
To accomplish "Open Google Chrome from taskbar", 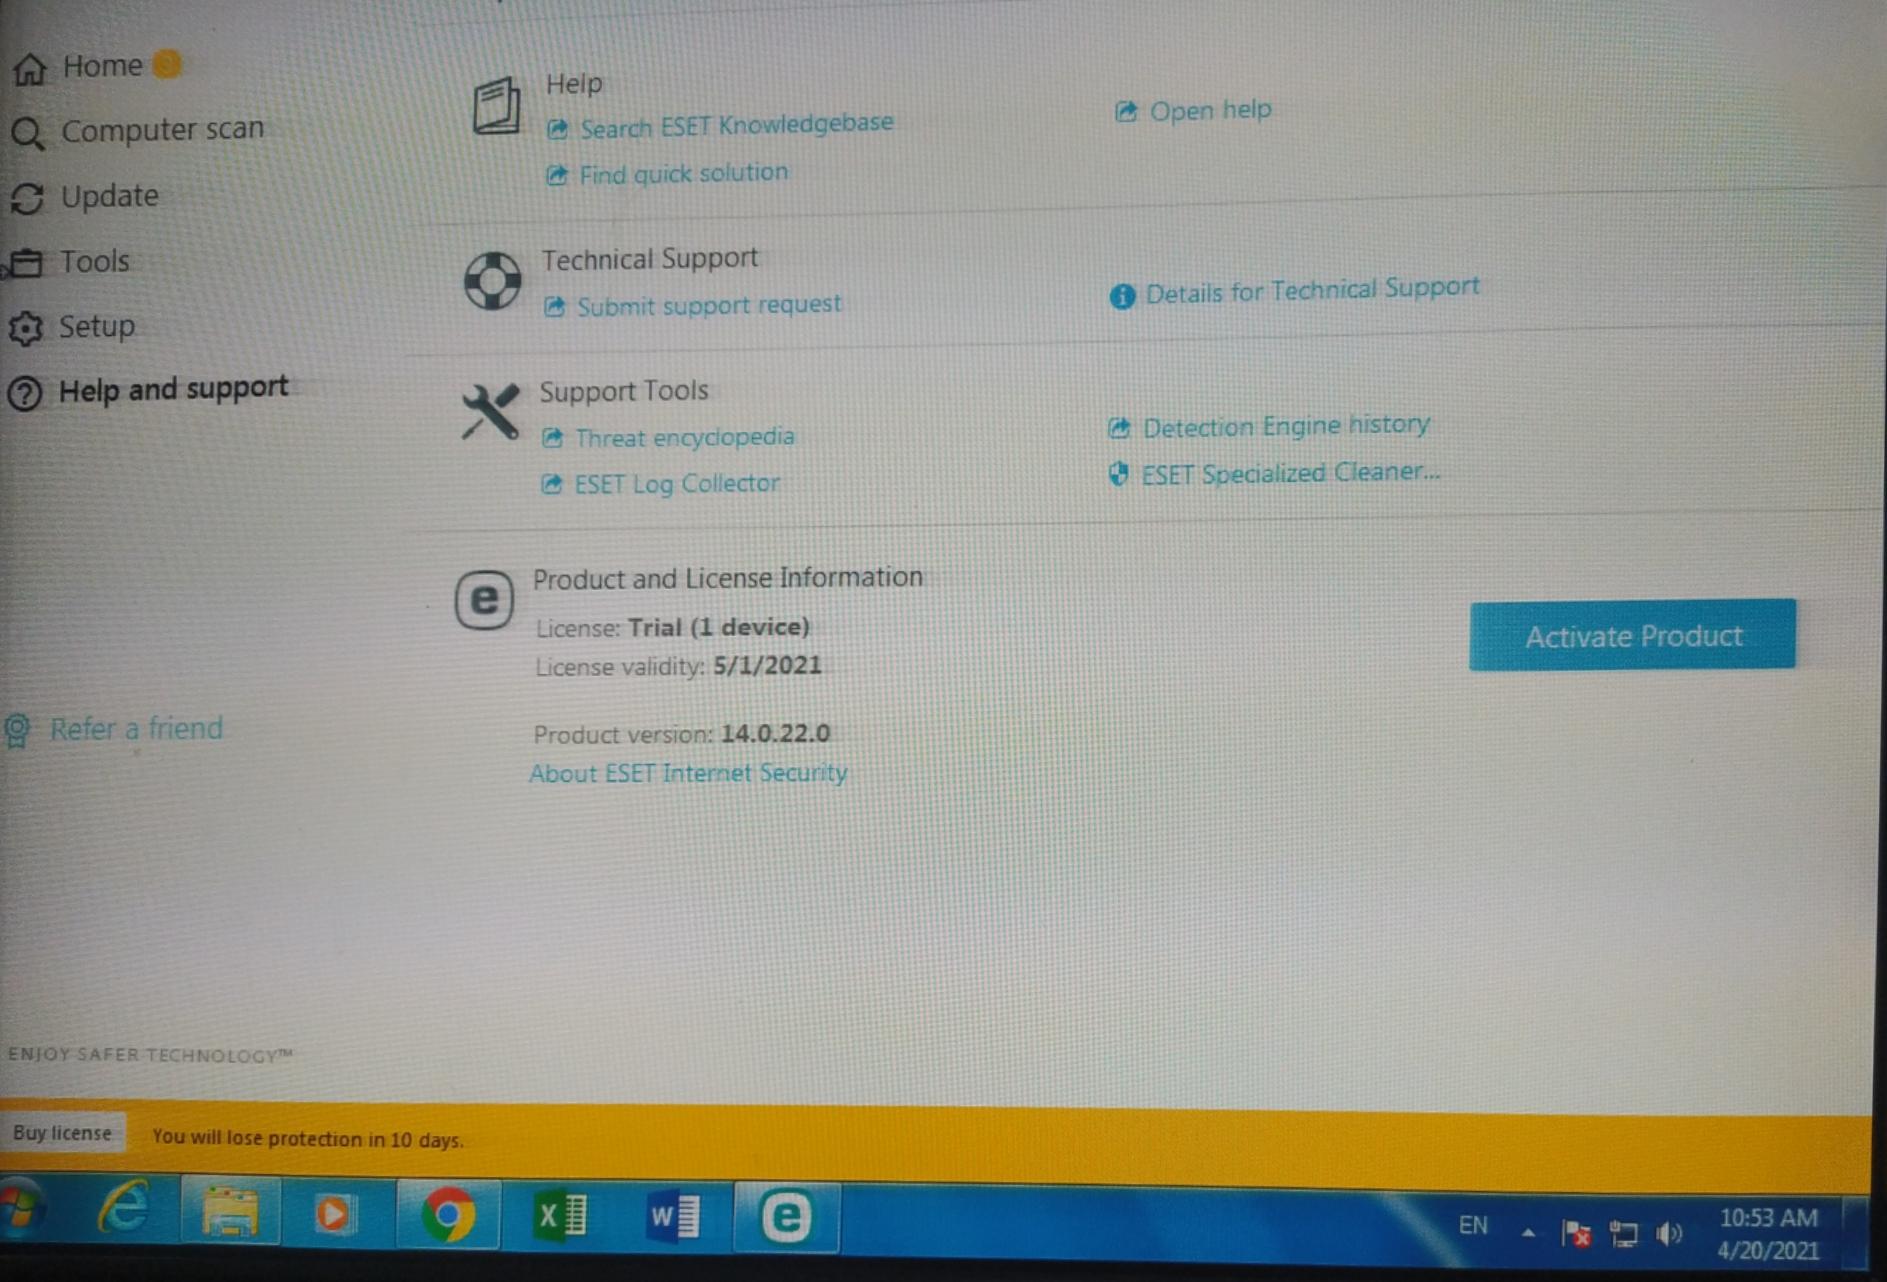I will pos(448,1216).
